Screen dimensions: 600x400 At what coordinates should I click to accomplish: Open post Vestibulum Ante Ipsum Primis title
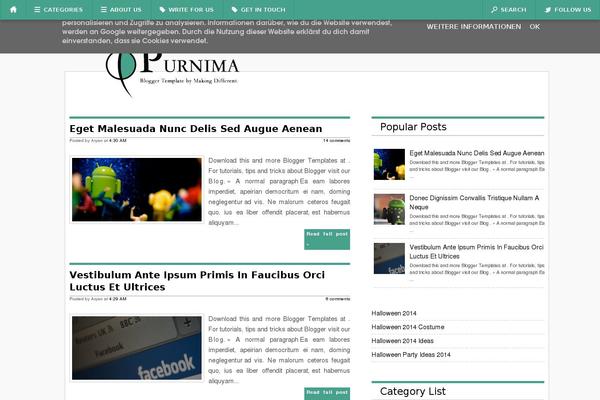197,281
